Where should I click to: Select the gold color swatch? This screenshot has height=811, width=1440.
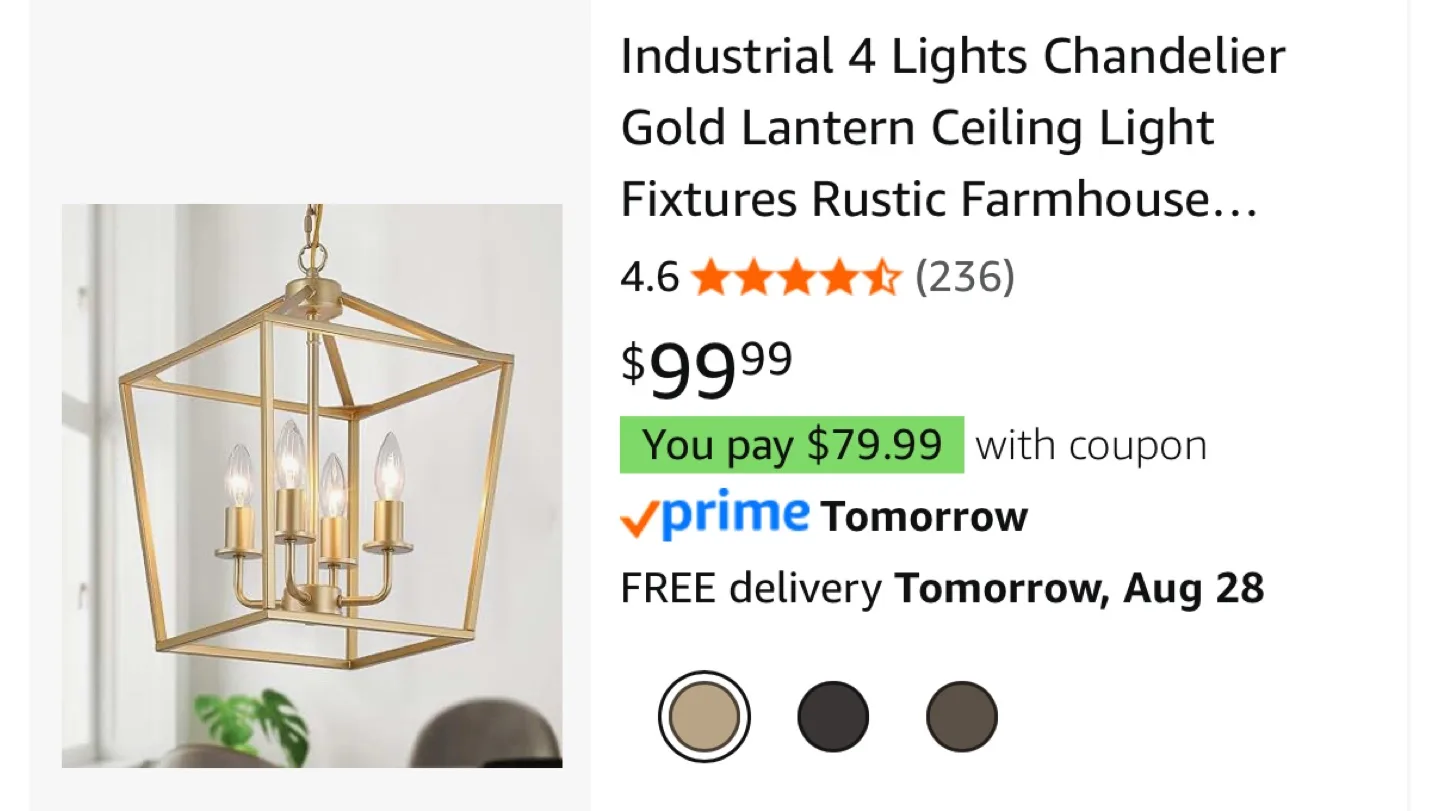click(x=705, y=717)
